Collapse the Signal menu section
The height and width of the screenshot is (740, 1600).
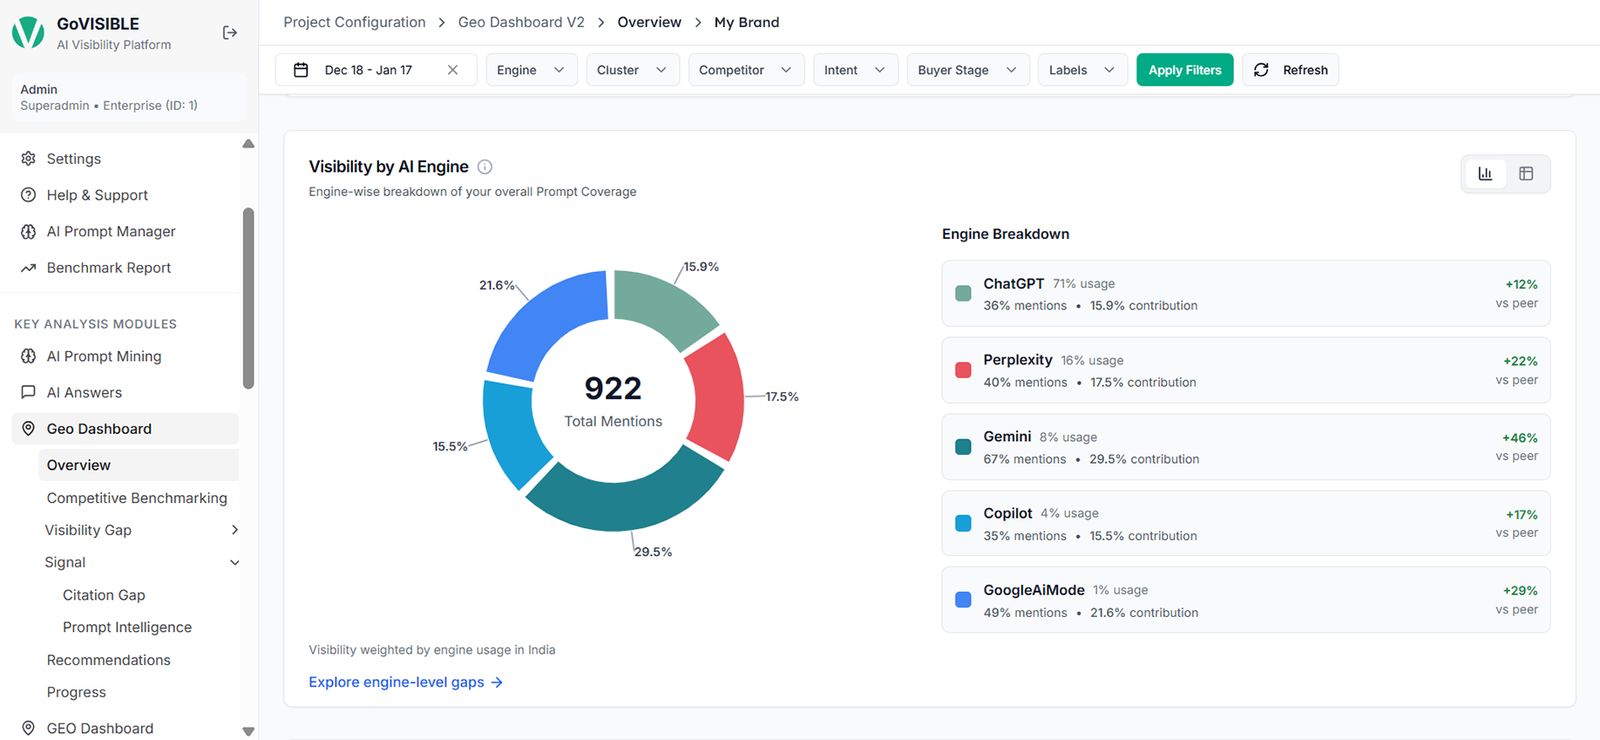[x=235, y=563]
